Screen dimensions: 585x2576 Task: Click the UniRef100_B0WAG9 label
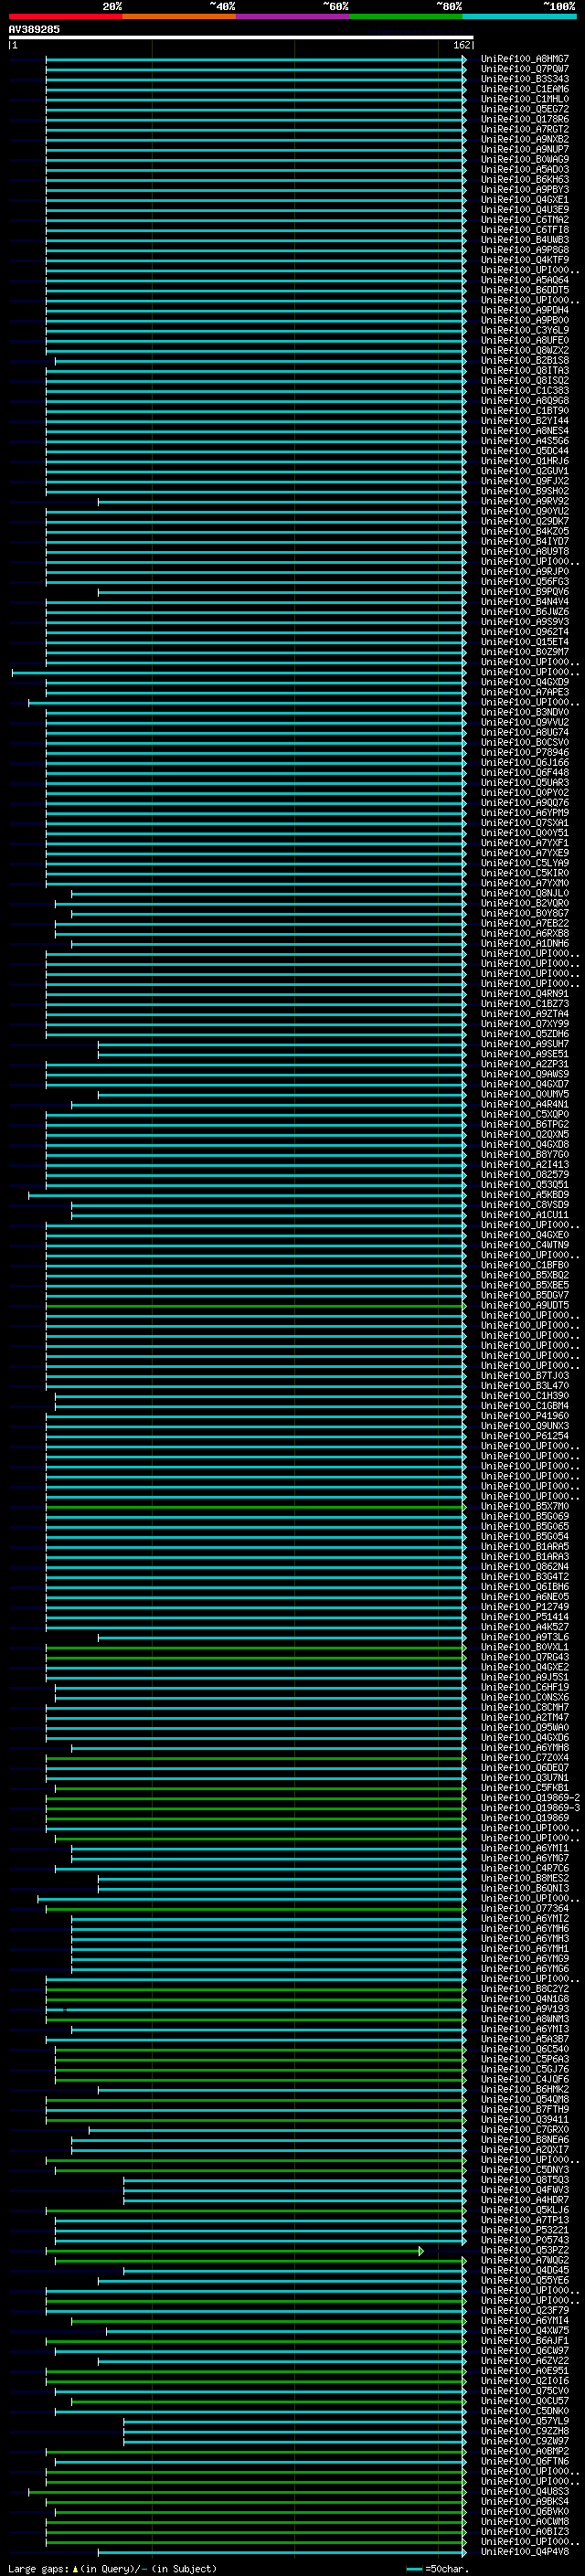tap(525, 159)
